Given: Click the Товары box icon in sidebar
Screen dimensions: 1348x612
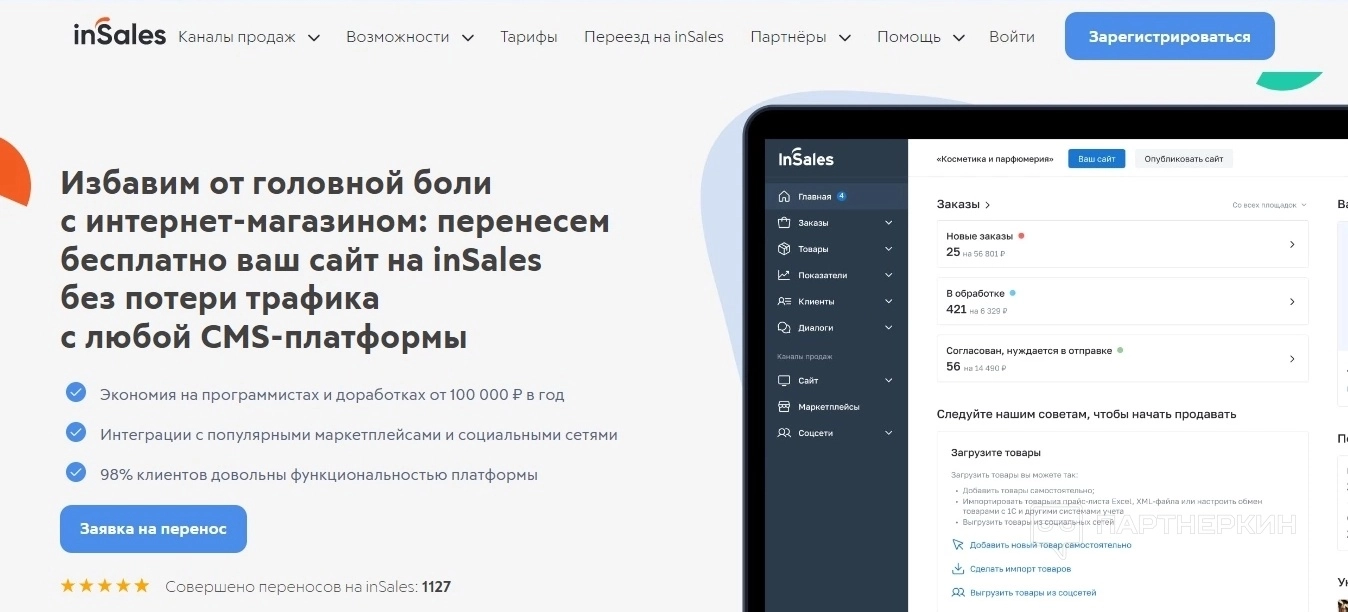Looking at the screenshot, I should tap(784, 249).
